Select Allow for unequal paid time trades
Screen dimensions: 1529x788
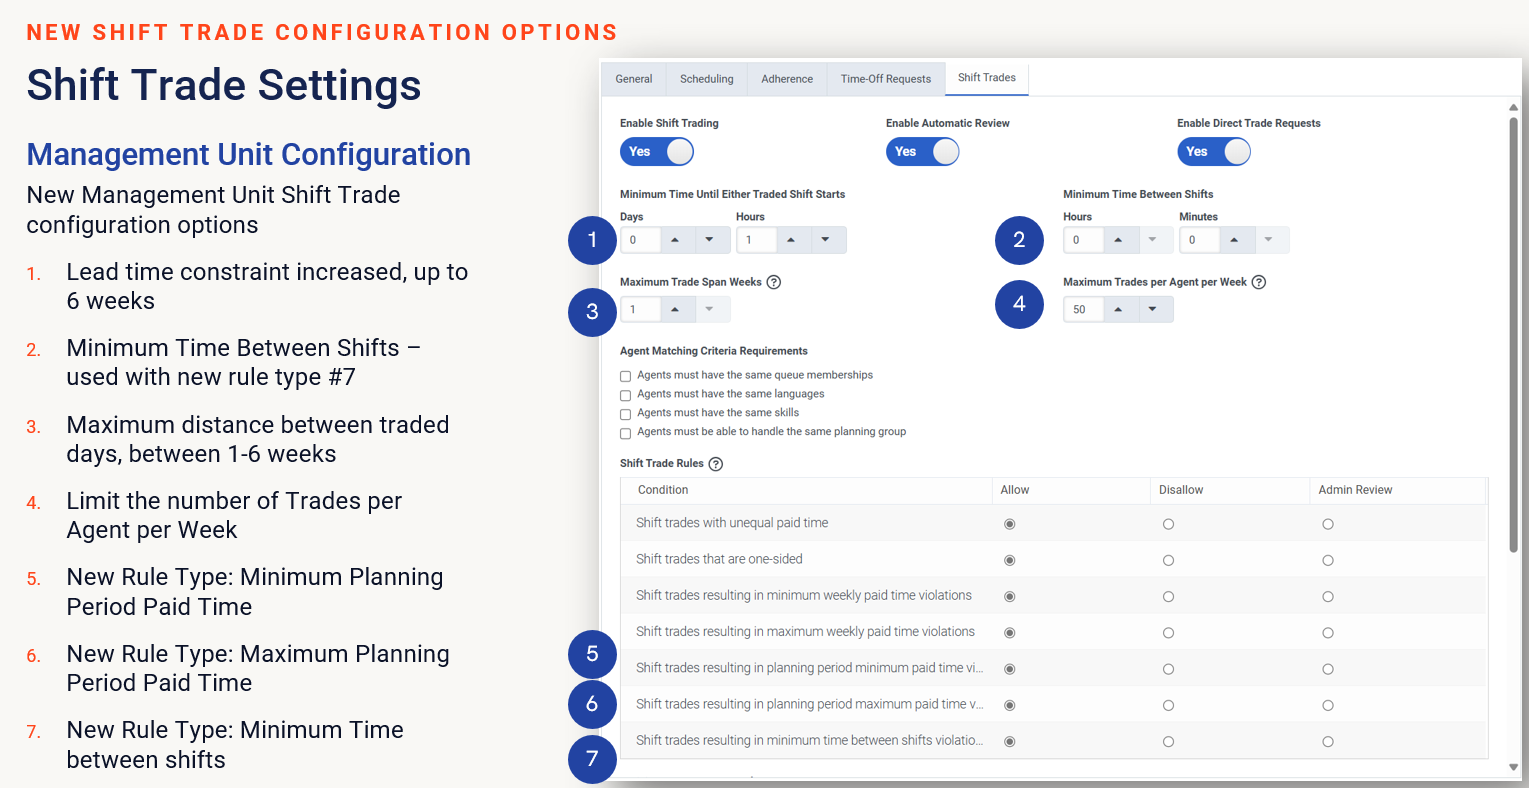point(1010,524)
